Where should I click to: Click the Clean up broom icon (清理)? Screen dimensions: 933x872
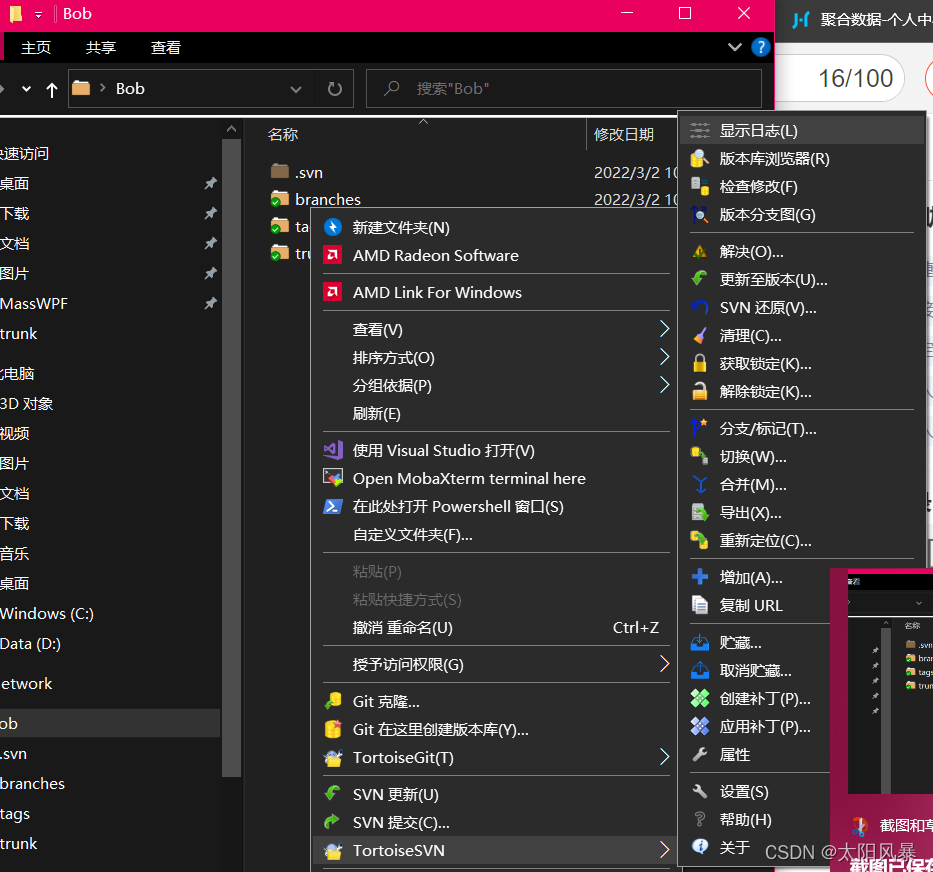(700, 336)
